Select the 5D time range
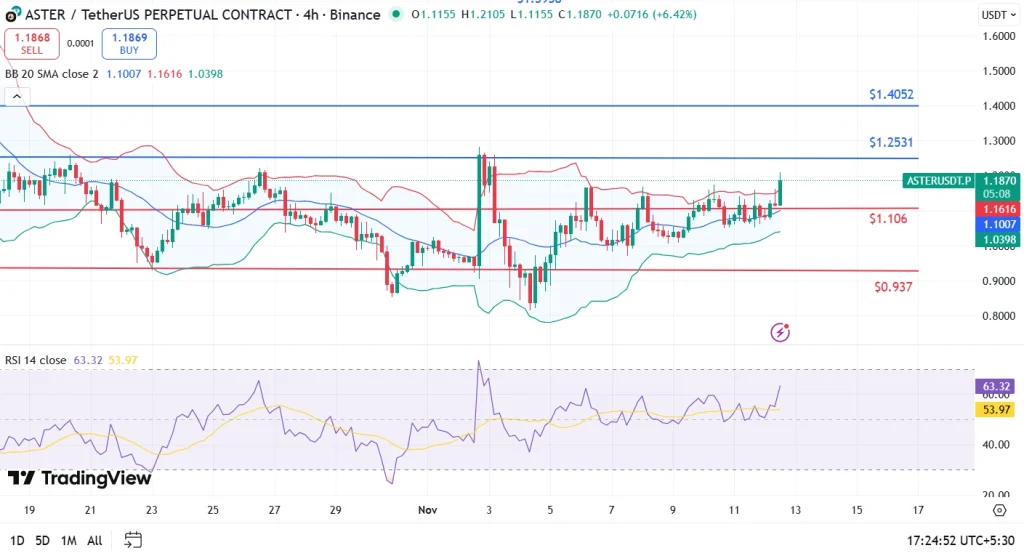Image resolution: width=1024 pixels, height=556 pixels. click(x=42, y=540)
